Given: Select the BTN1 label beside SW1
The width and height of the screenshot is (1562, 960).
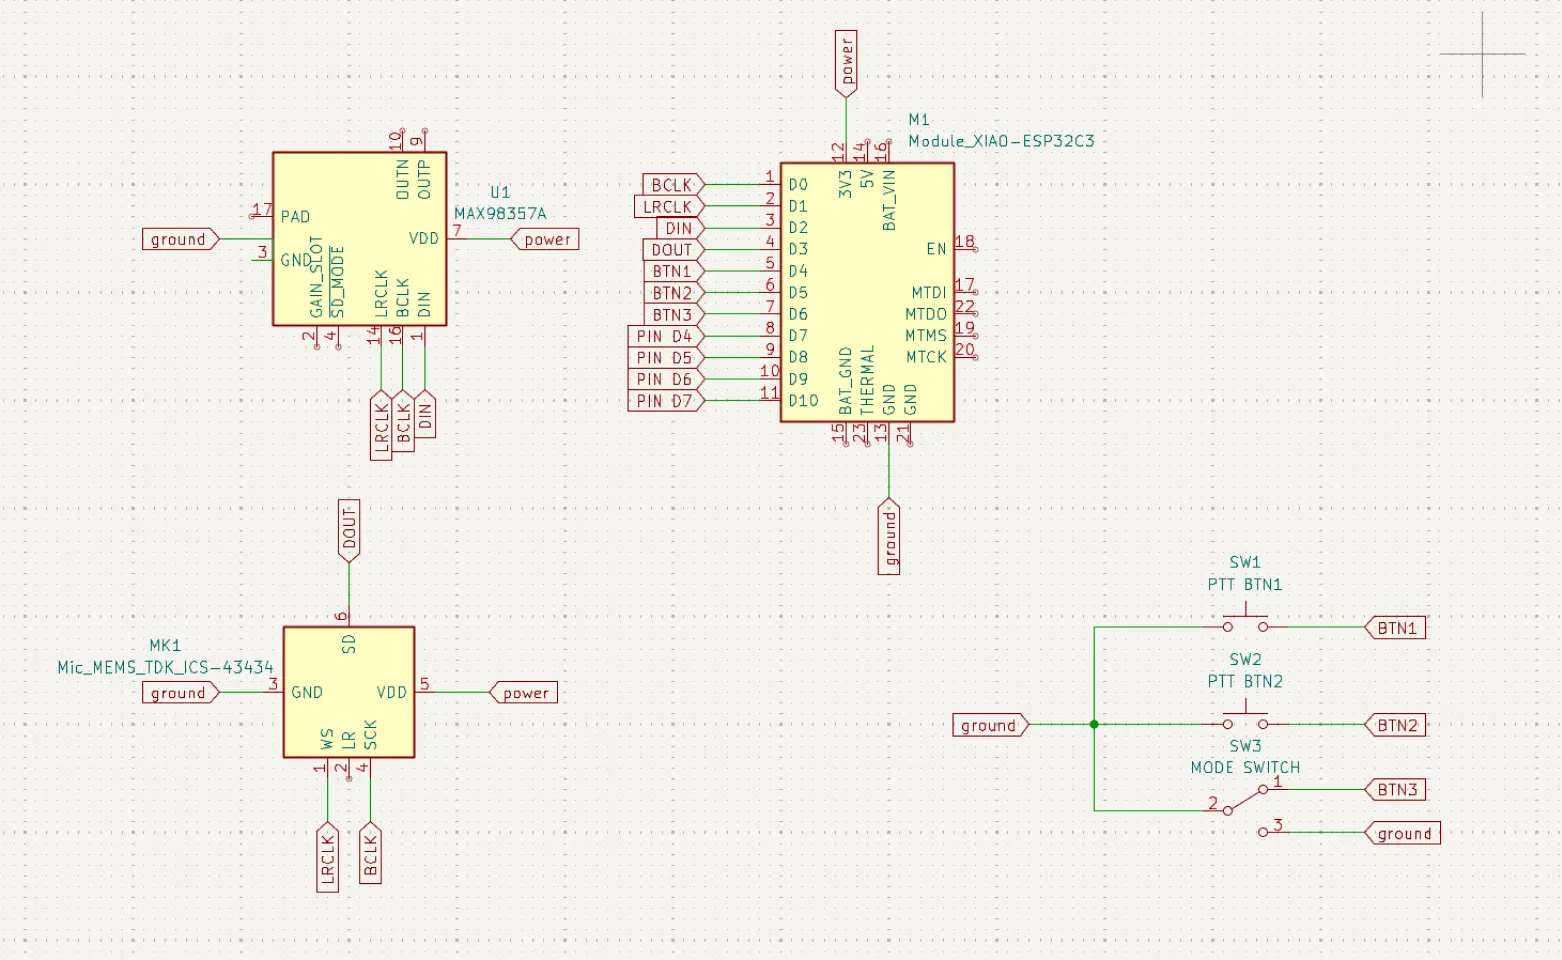Looking at the screenshot, I should click(x=1396, y=628).
